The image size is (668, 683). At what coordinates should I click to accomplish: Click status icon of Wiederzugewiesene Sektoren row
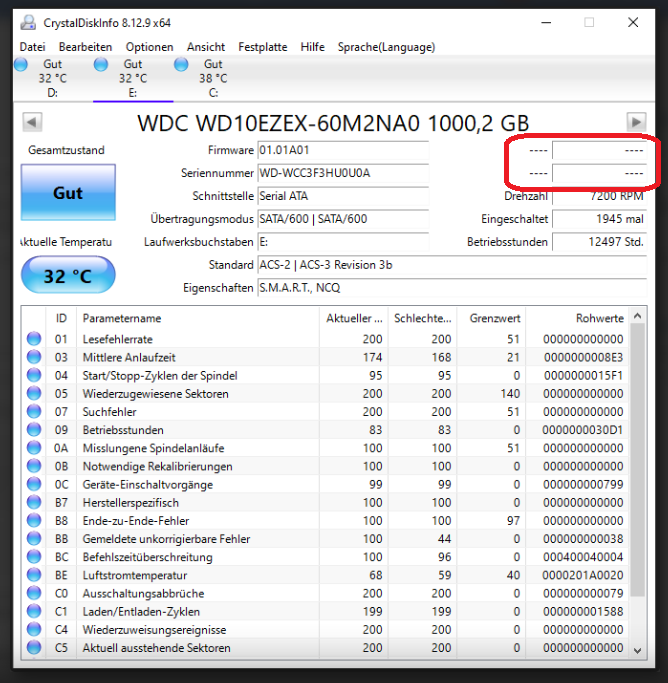(34, 393)
